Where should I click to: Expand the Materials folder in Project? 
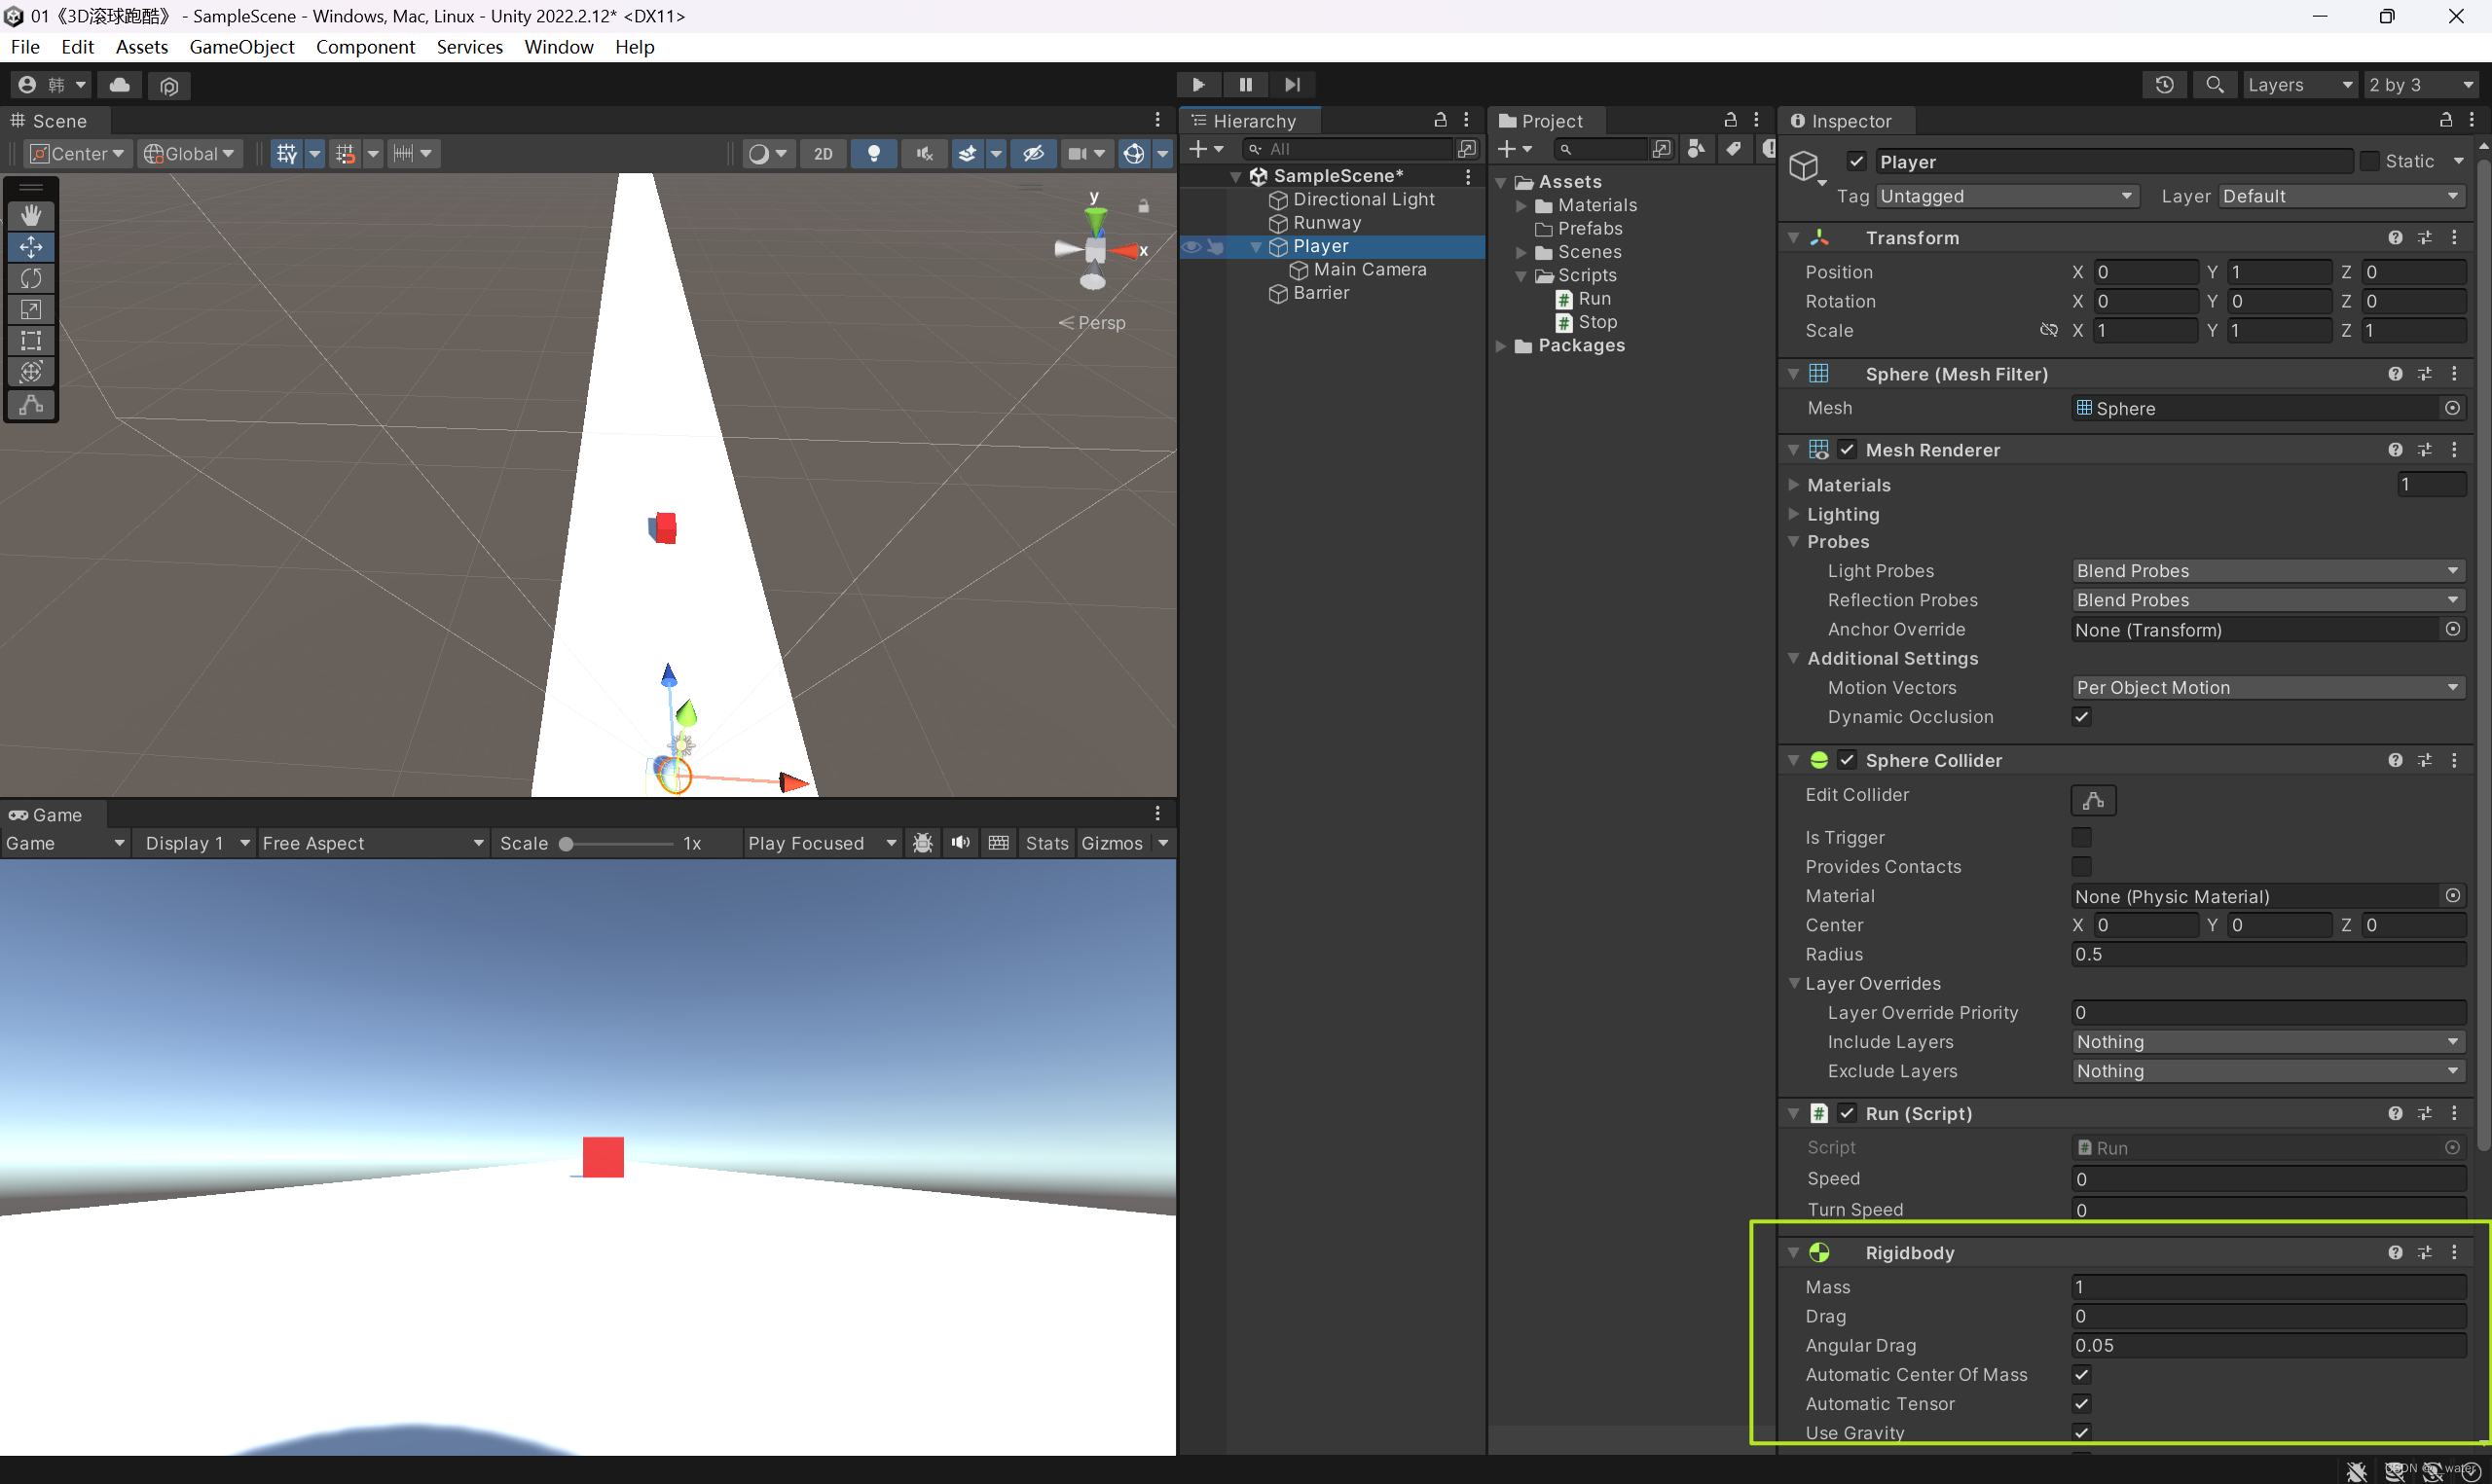coord(1521,205)
